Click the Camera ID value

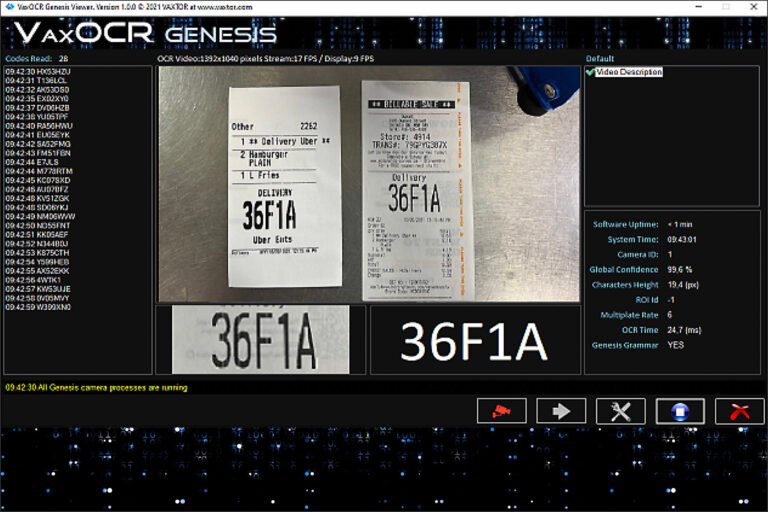[x=670, y=255]
